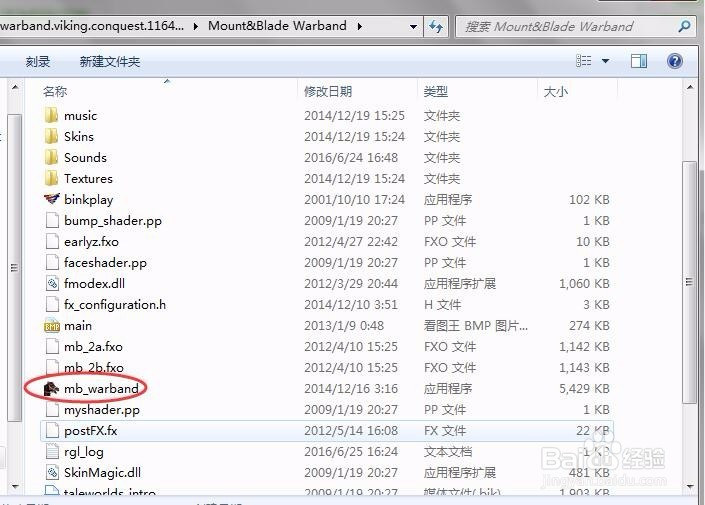Select the mb_2a.fxo file icon

point(52,347)
